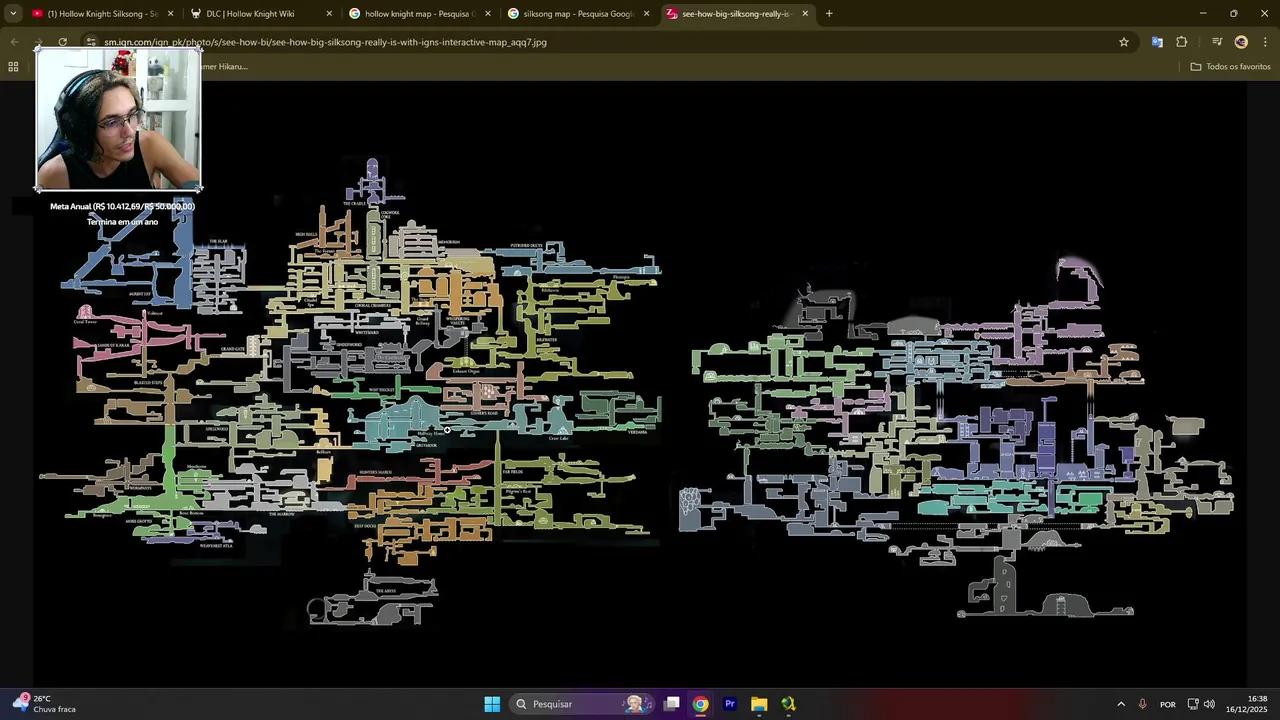1280x720 pixels.
Task: Open the apps grid in bookmarks bar
Action: click(x=13, y=66)
